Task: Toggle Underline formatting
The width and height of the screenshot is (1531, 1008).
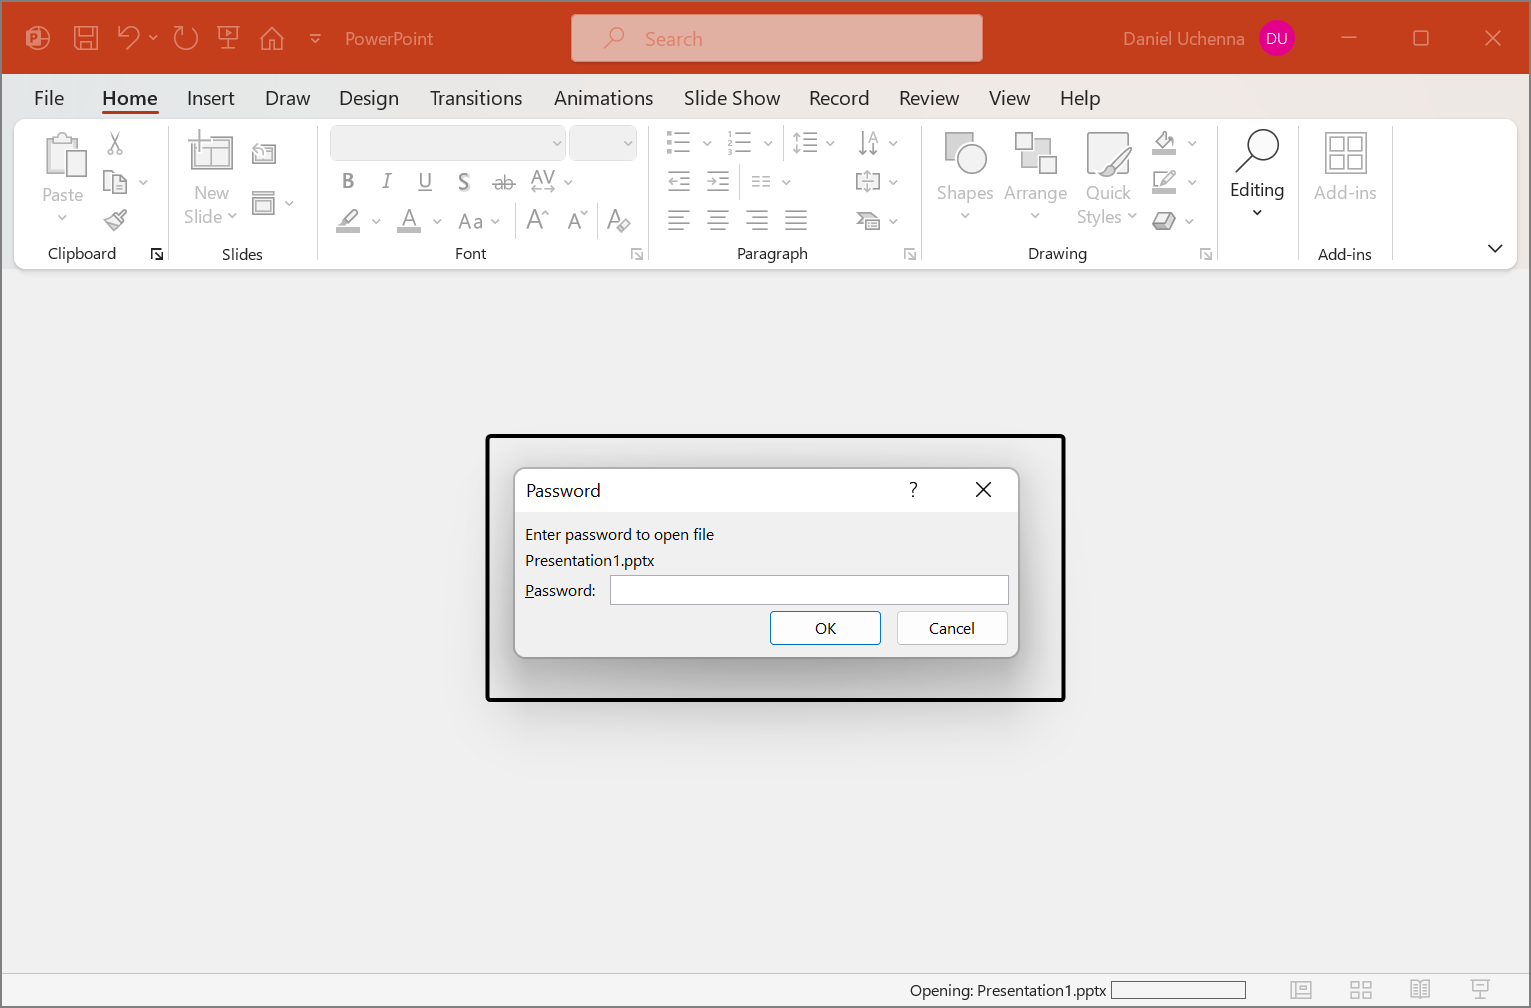Action: (x=425, y=181)
